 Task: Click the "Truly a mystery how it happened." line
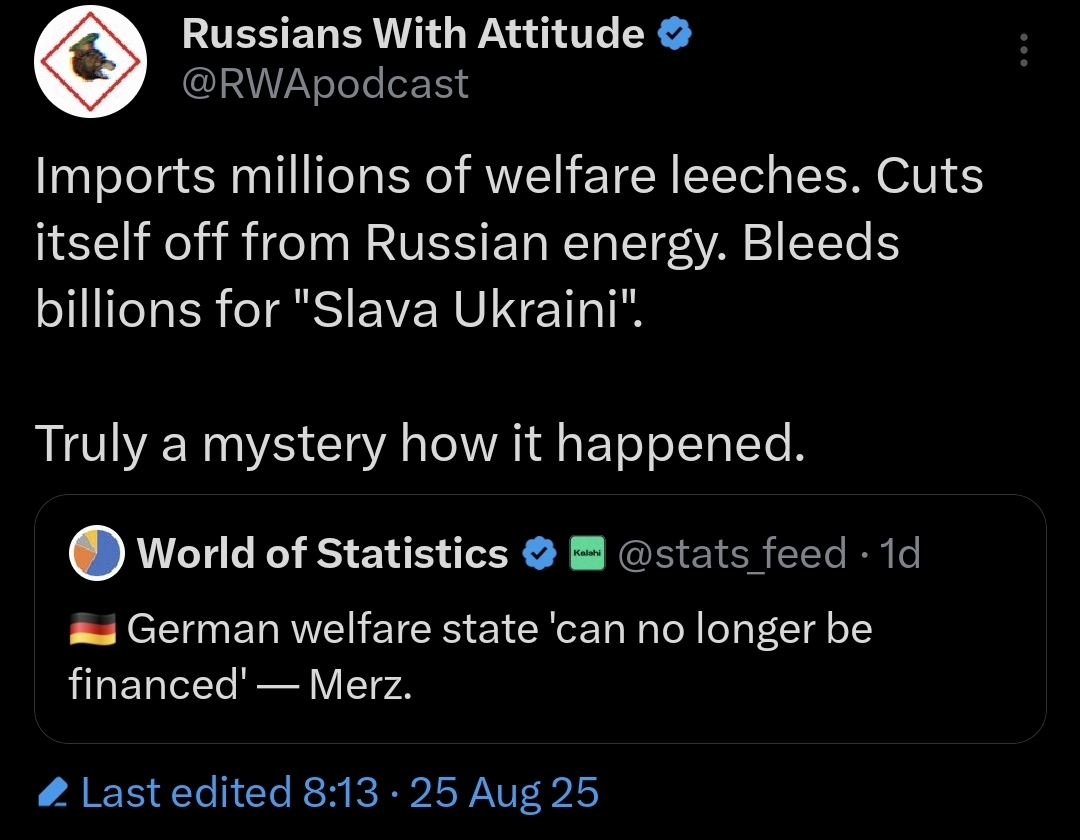[x=419, y=443]
